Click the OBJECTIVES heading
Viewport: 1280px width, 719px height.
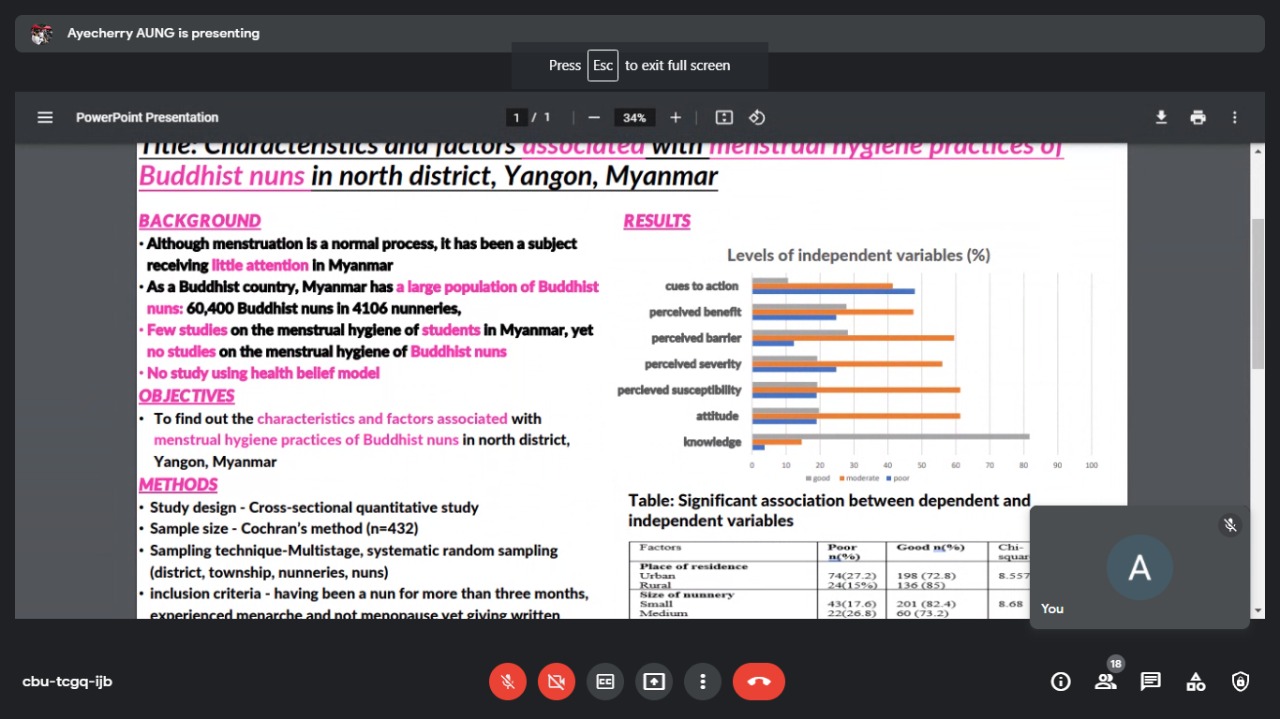coord(186,396)
